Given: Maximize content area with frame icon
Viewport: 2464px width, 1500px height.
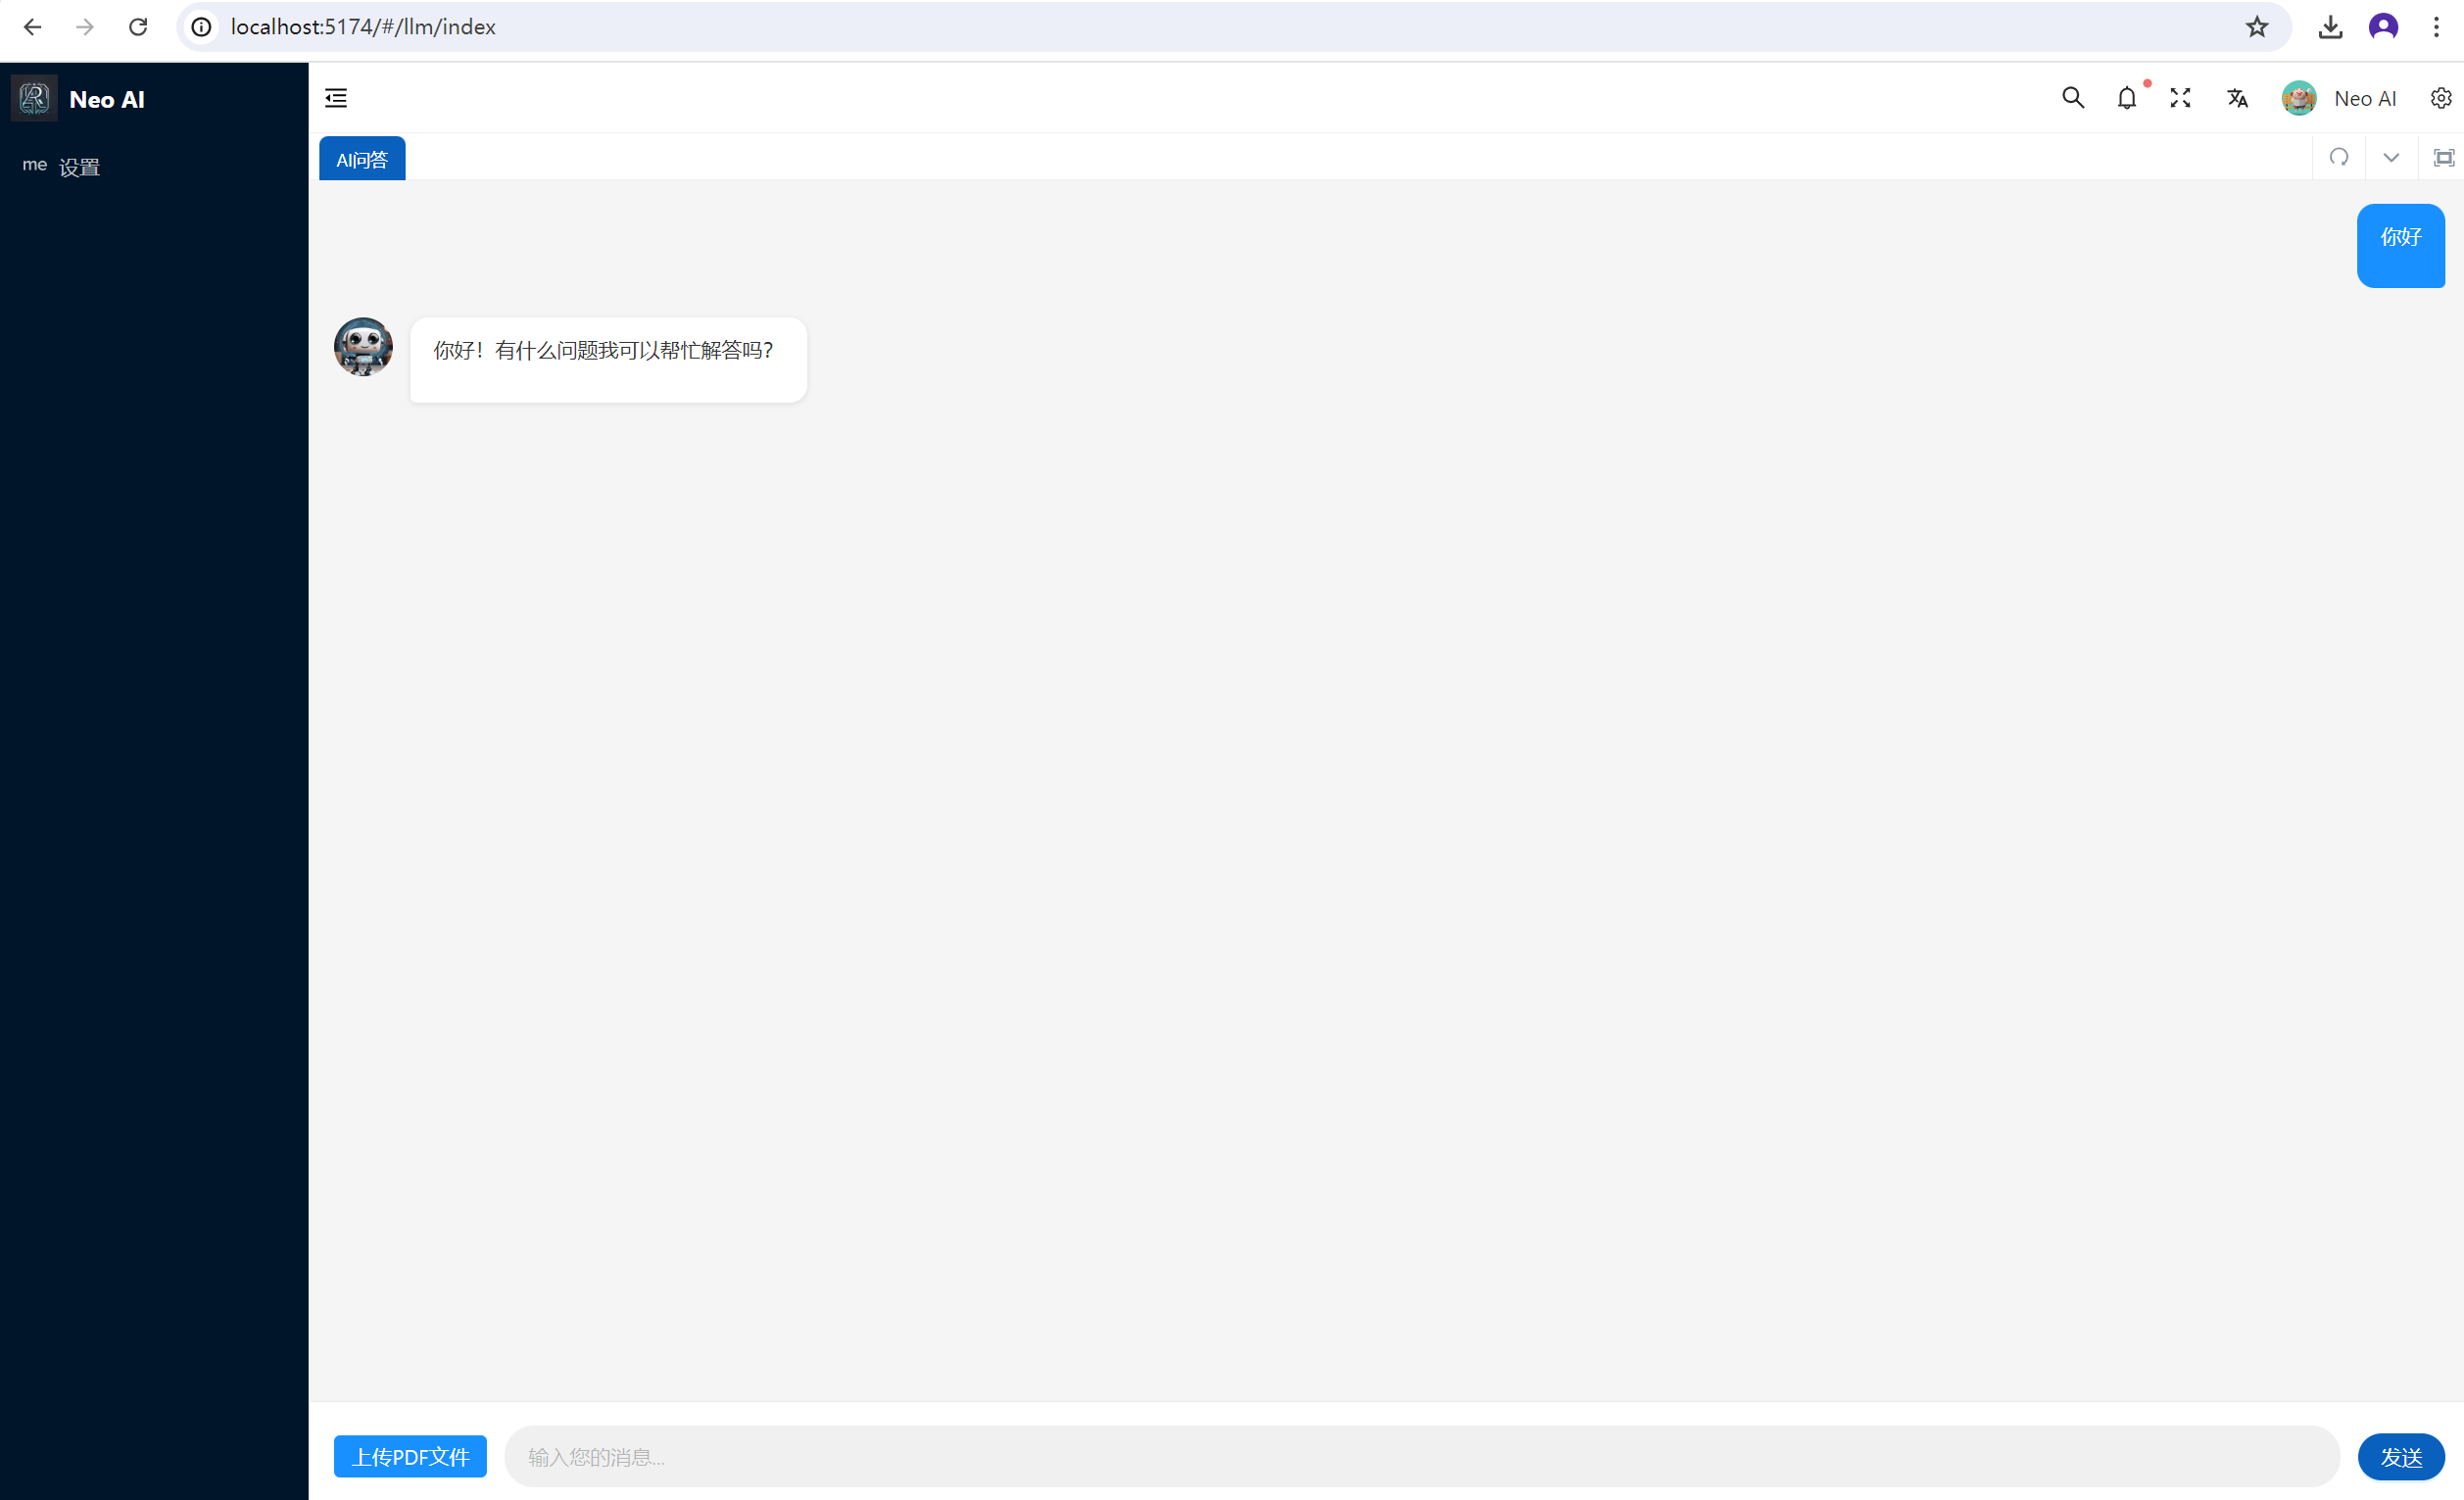Looking at the screenshot, I should [x=2443, y=157].
